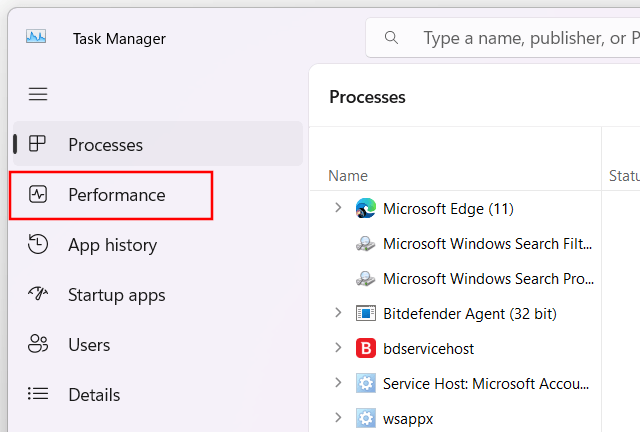Click the Users people icon
640x432 pixels.
click(x=38, y=344)
